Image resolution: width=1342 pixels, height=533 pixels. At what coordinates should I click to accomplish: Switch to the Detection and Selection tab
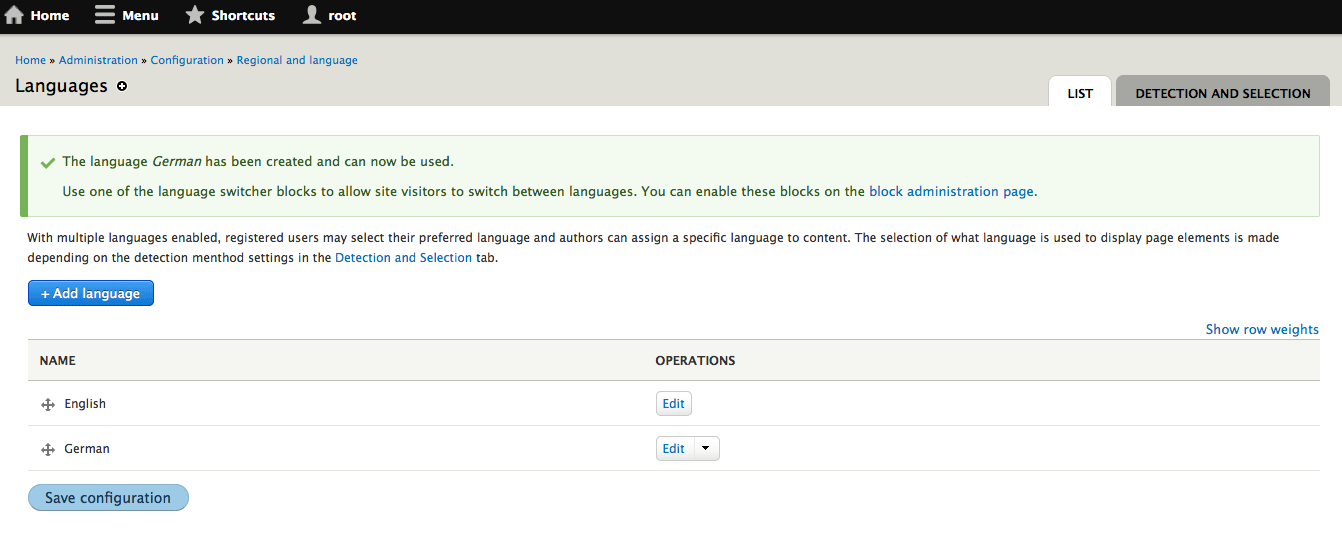1222,93
